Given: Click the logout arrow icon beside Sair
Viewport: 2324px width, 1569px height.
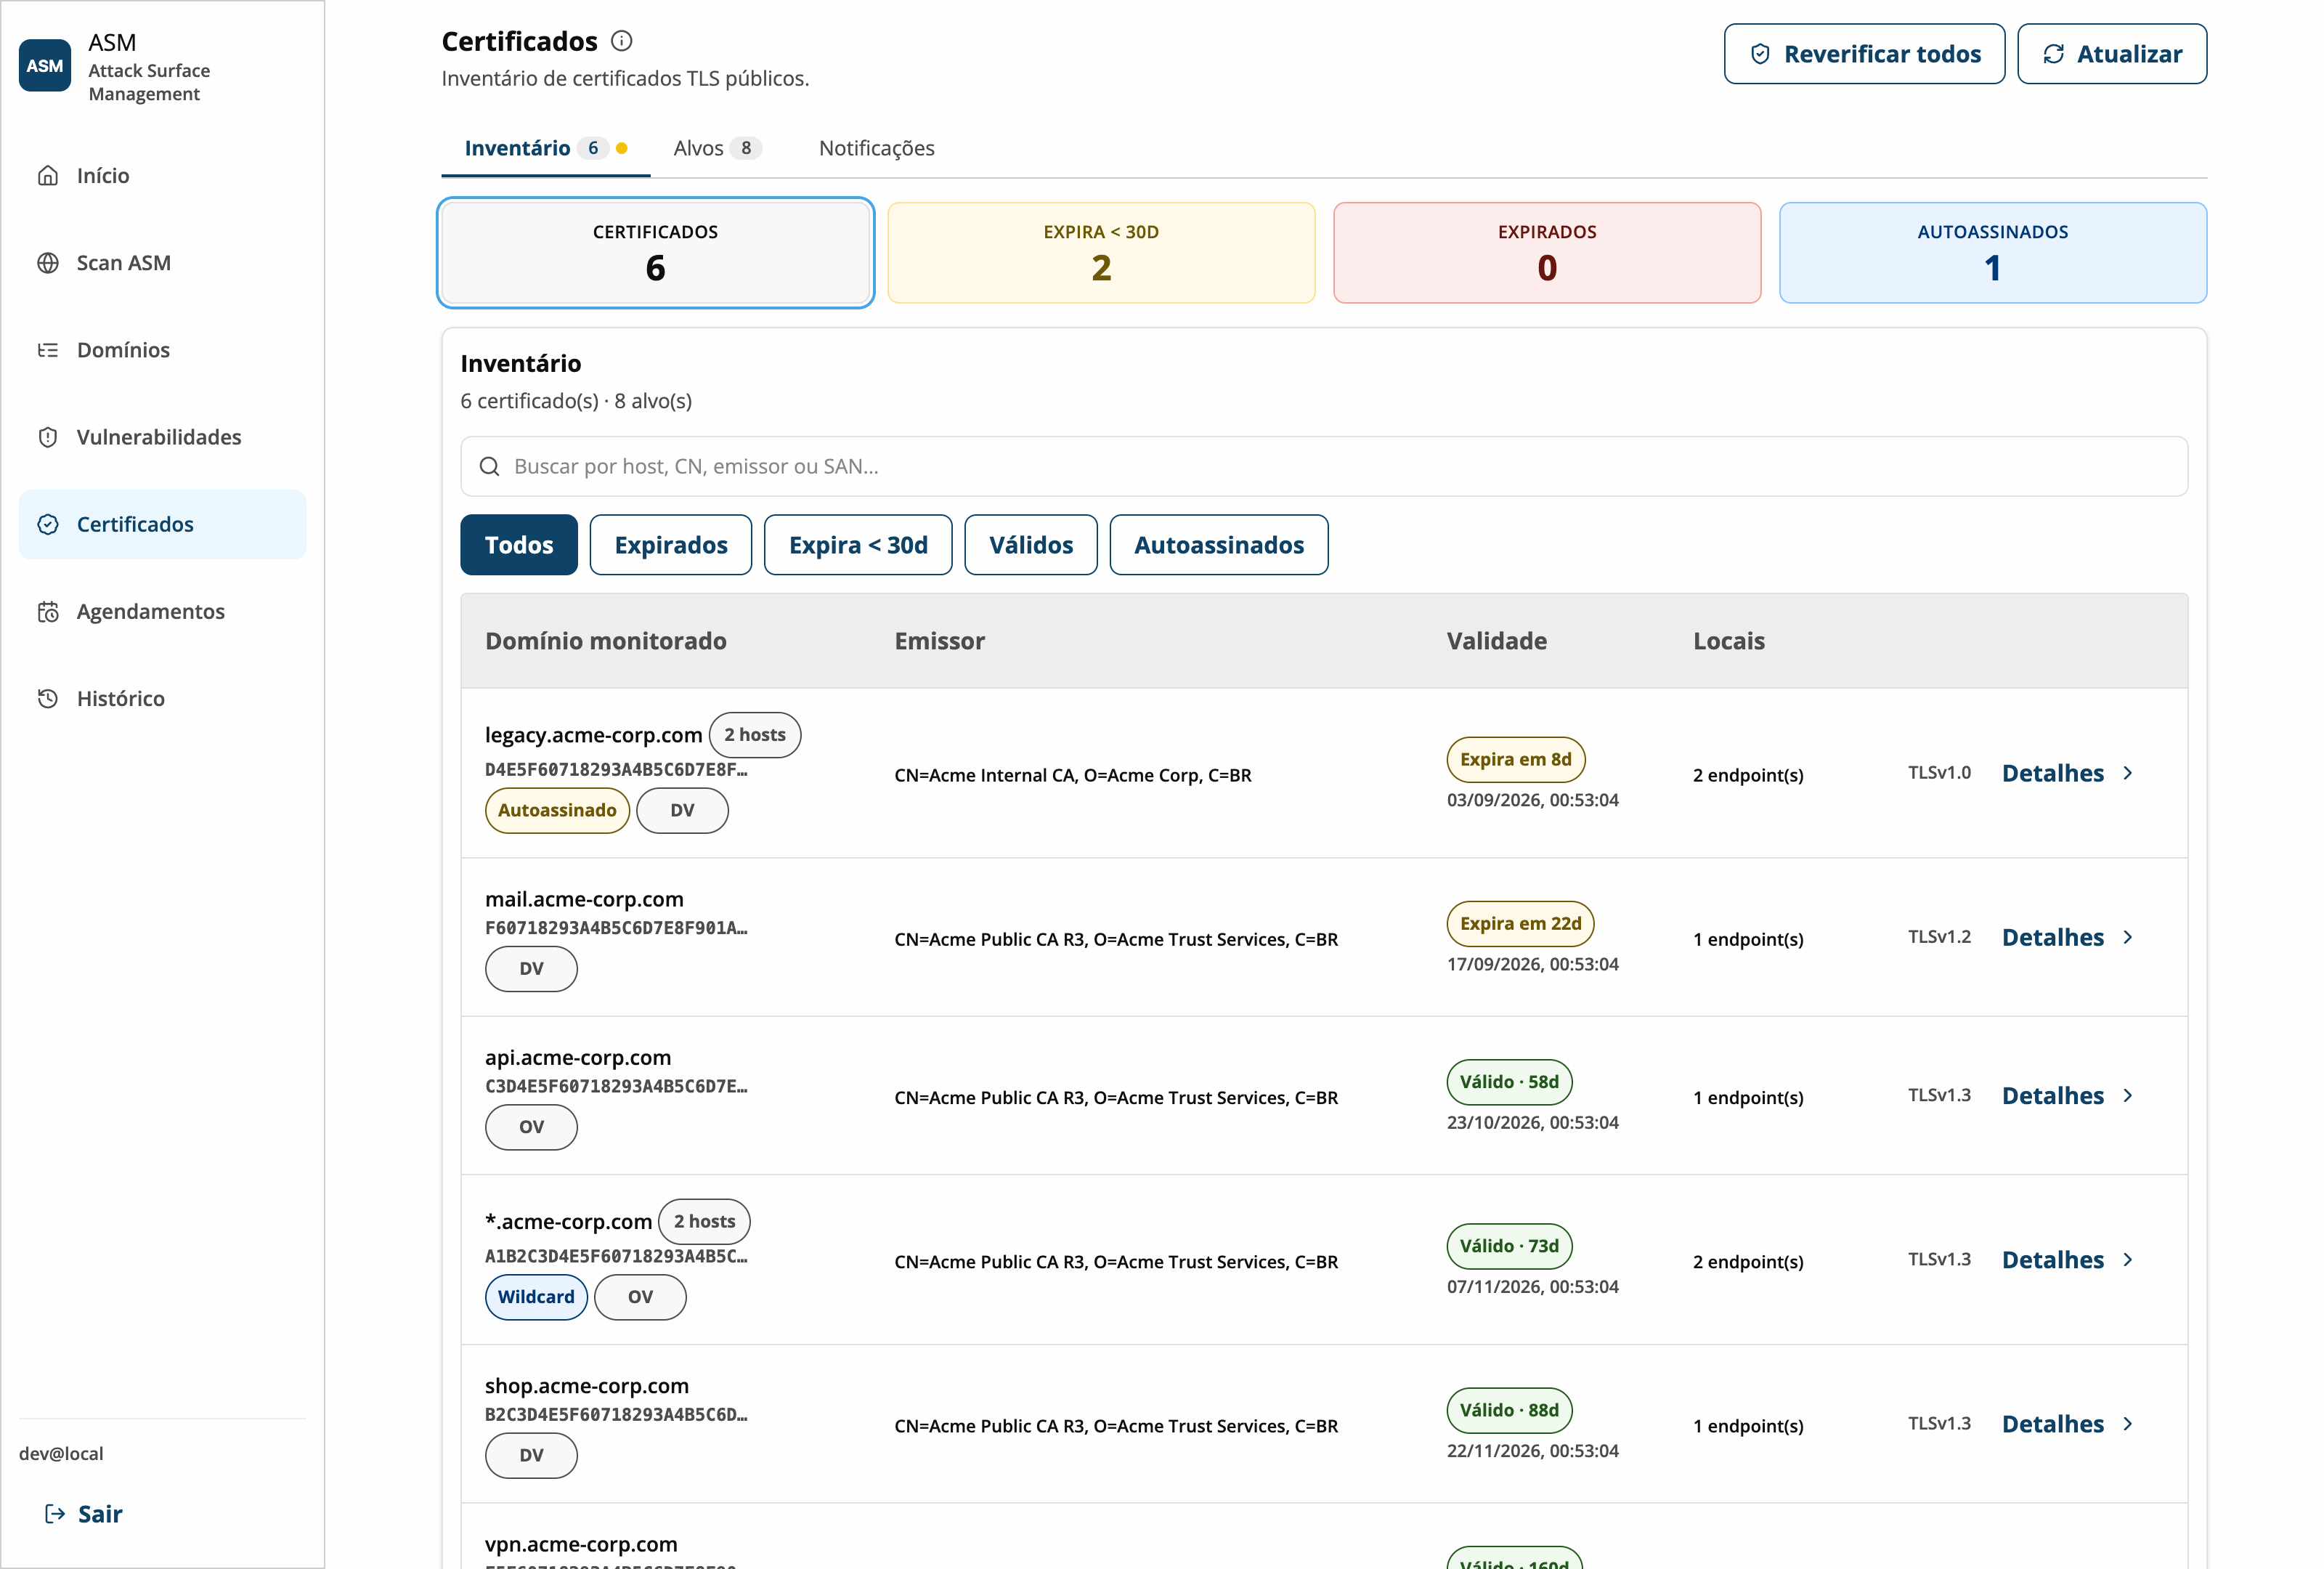Looking at the screenshot, I should [55, 1514].
